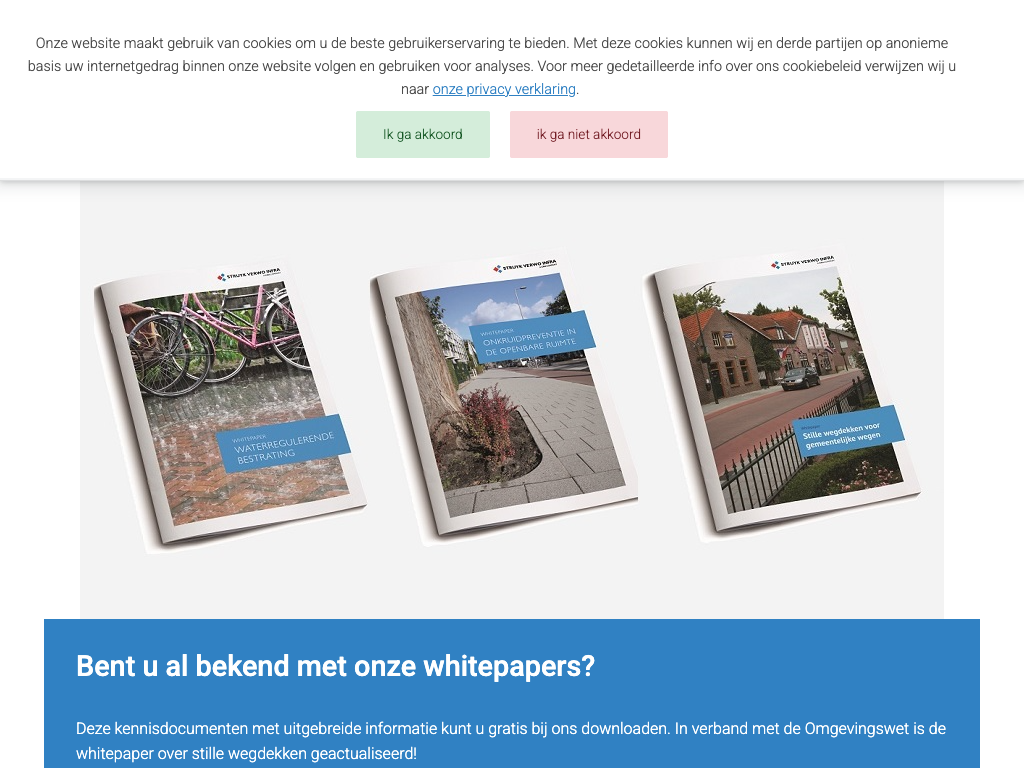Click the blue 'Stille wegdekken voor gemeentelijke wegen' label
This screenshot has height=768, width=1024.
point(847,430)
